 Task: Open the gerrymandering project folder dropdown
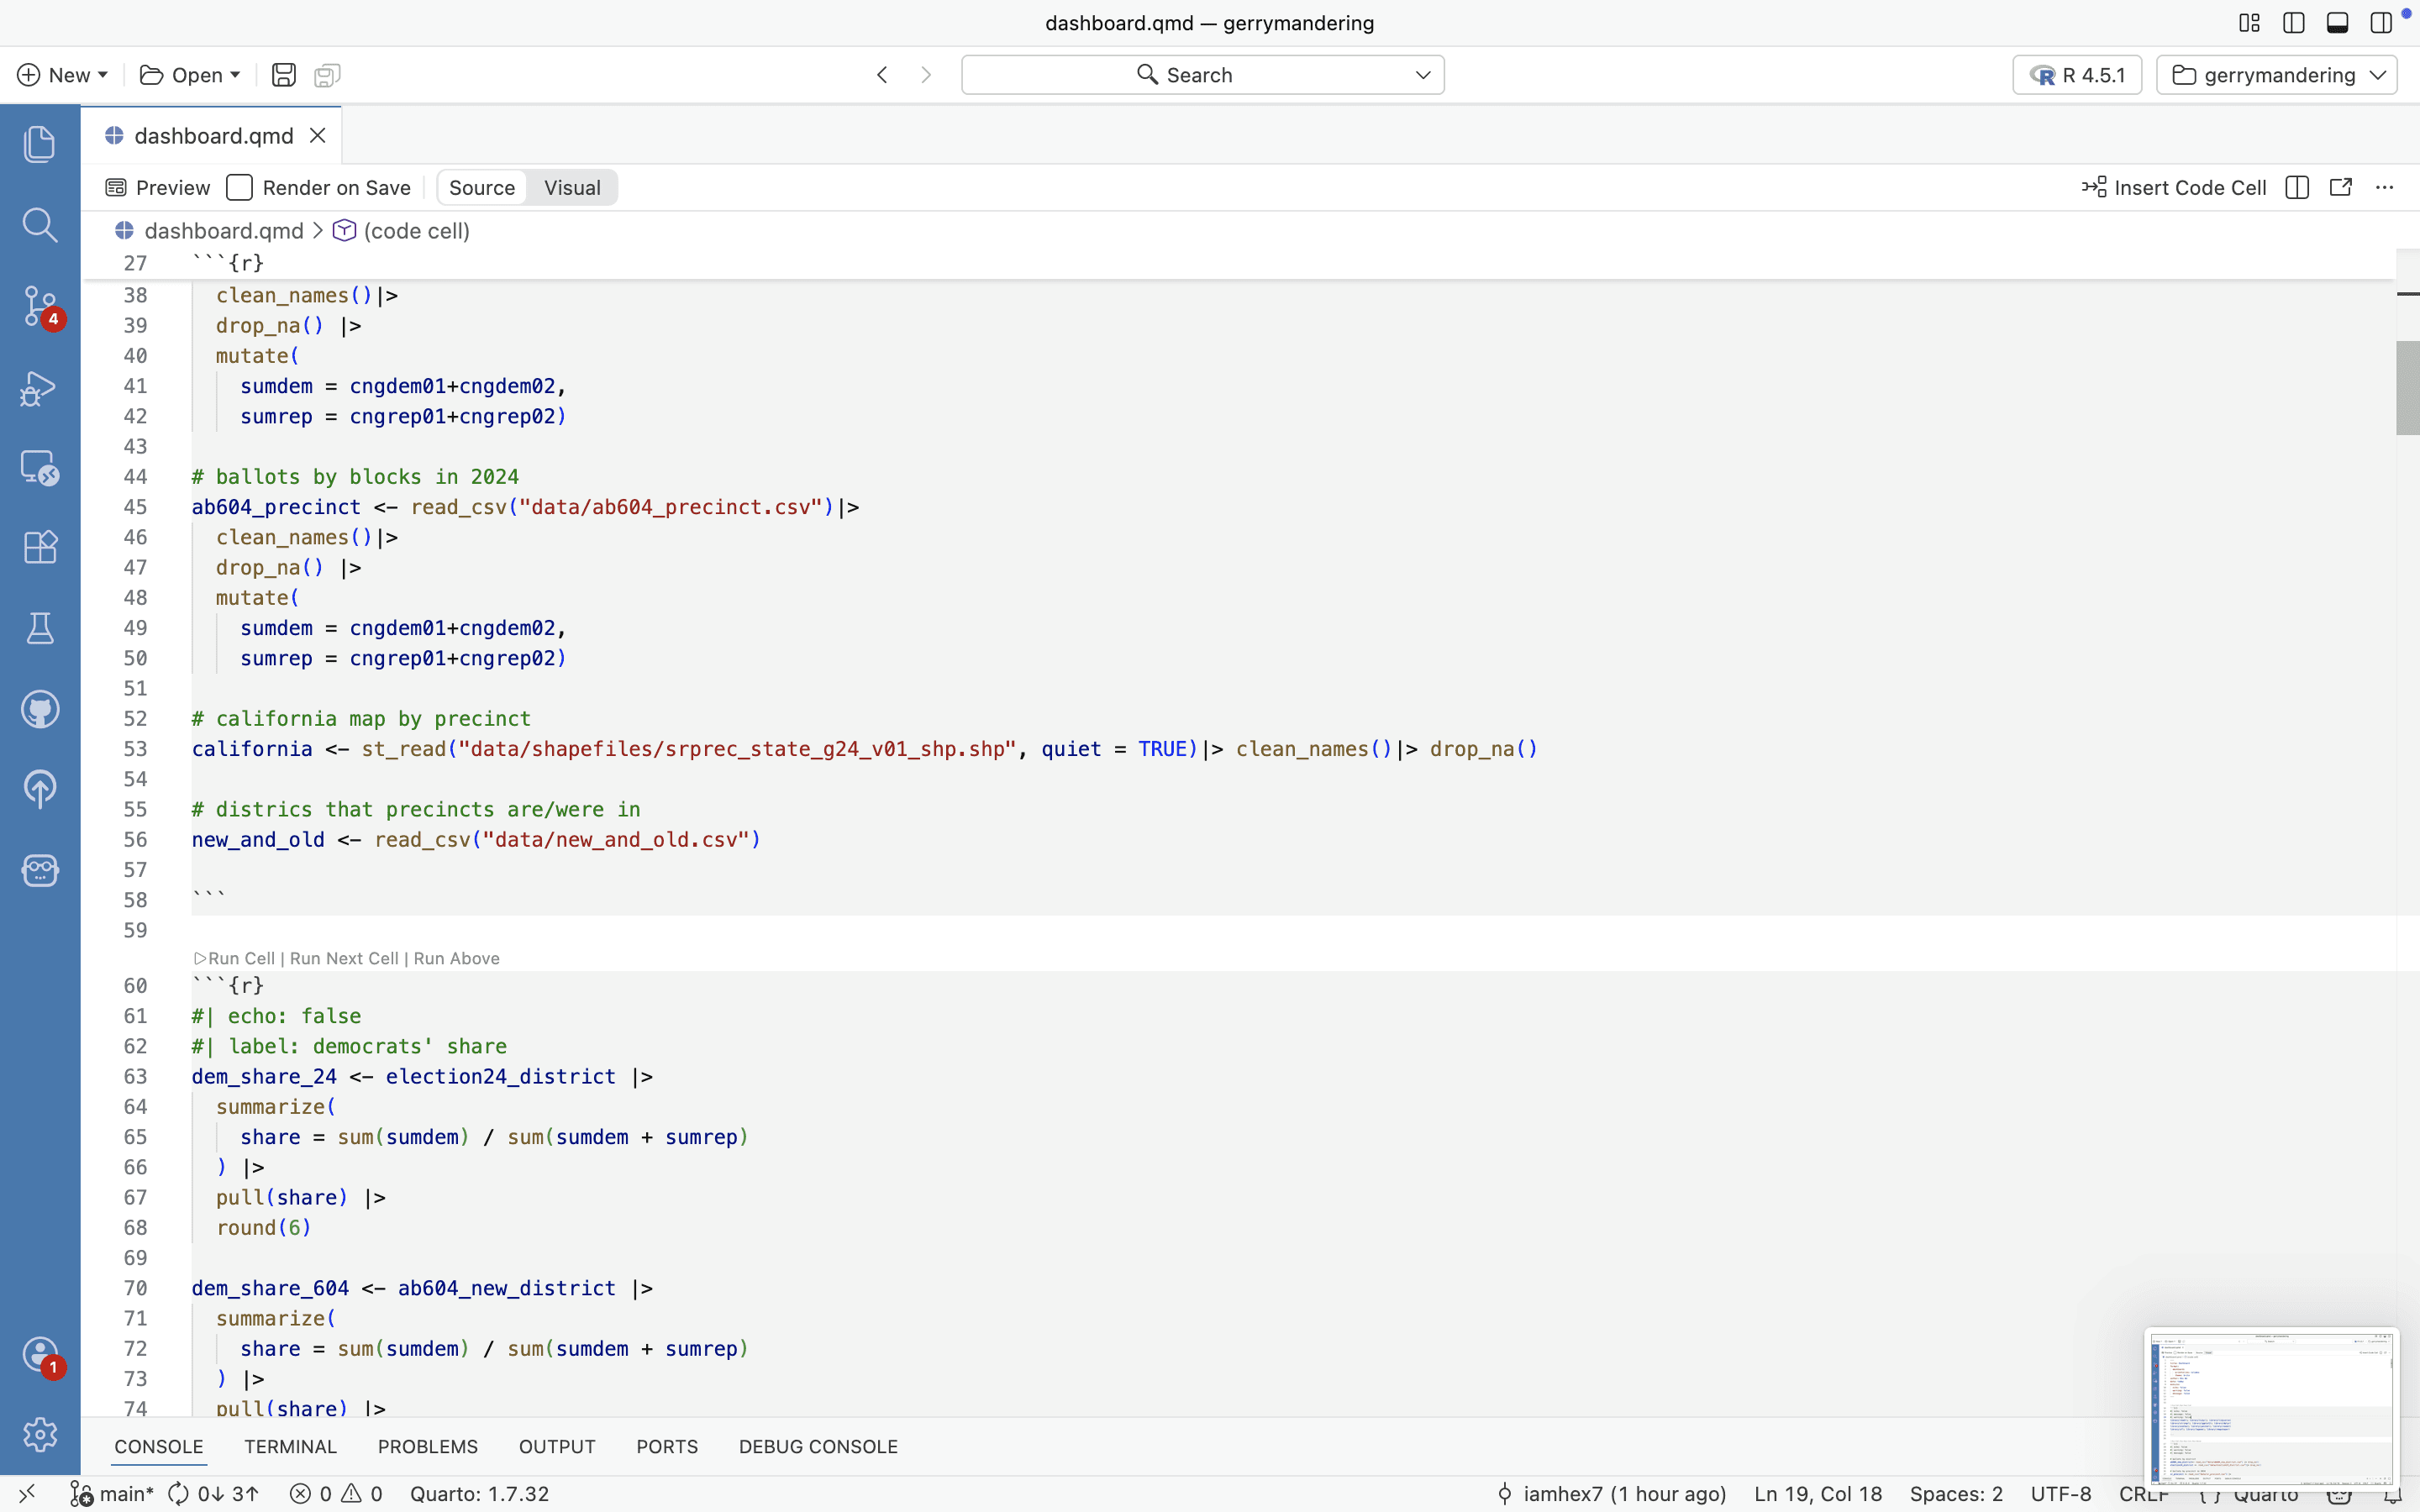[x=2276, y=75]
